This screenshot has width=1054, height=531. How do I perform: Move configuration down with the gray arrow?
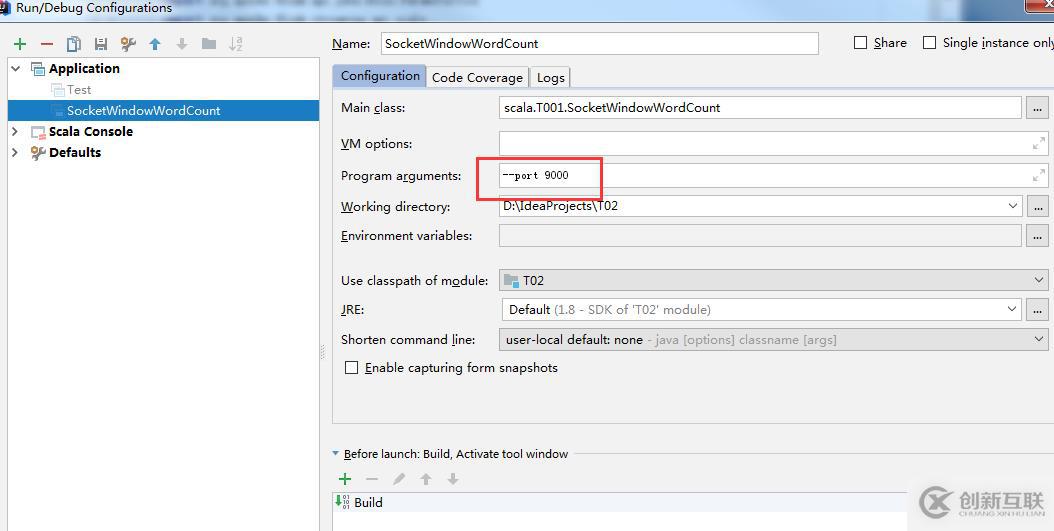182,44
